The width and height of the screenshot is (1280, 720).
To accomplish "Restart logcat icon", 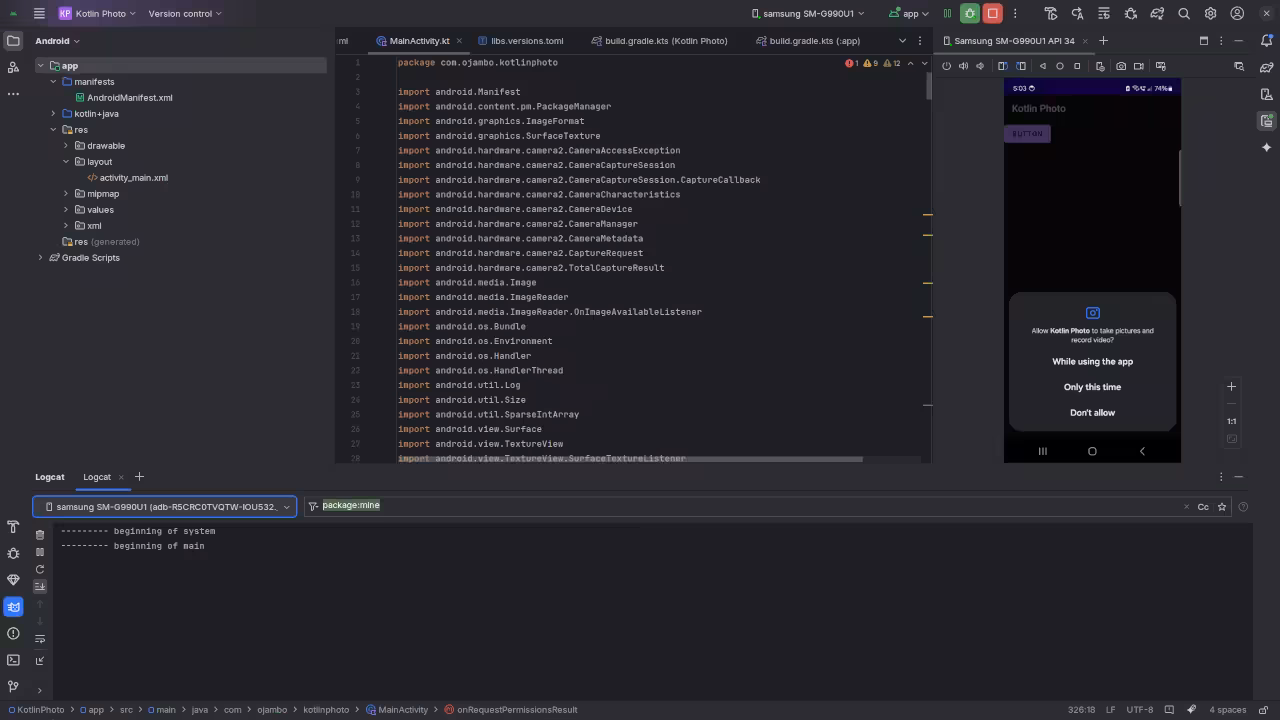I will point(40,569).
